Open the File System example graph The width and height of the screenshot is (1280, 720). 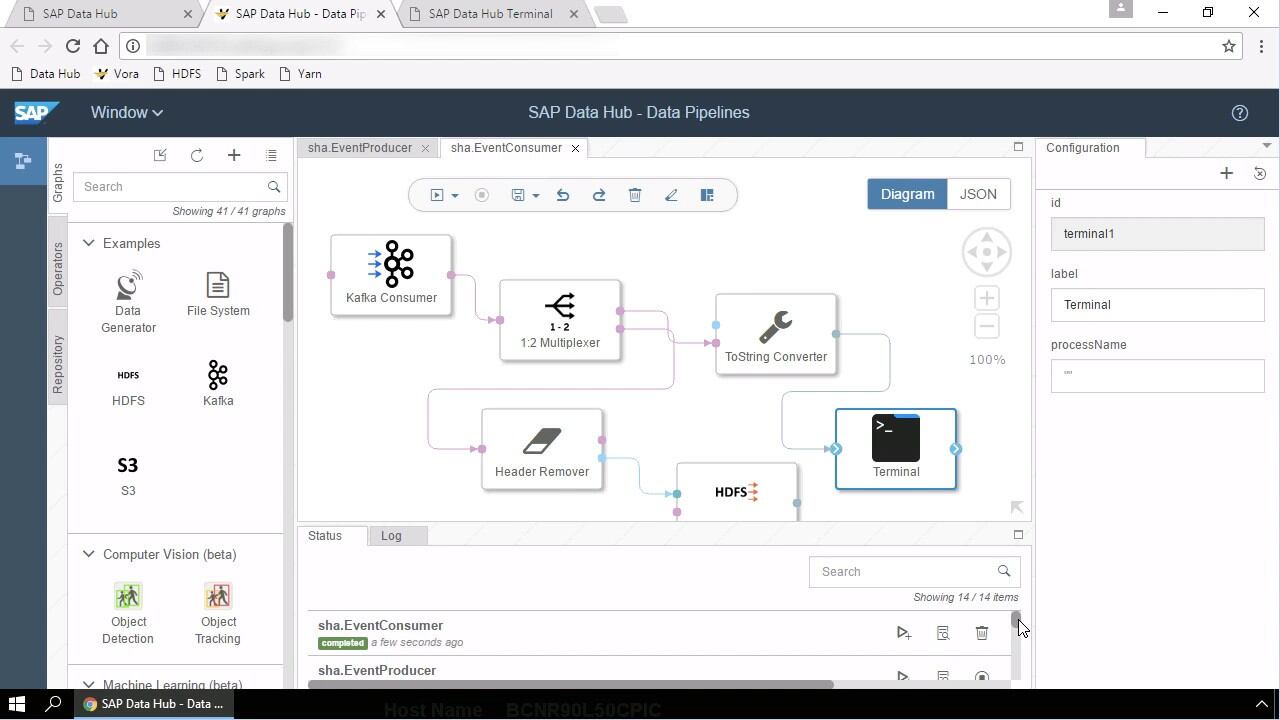[218, 294]
